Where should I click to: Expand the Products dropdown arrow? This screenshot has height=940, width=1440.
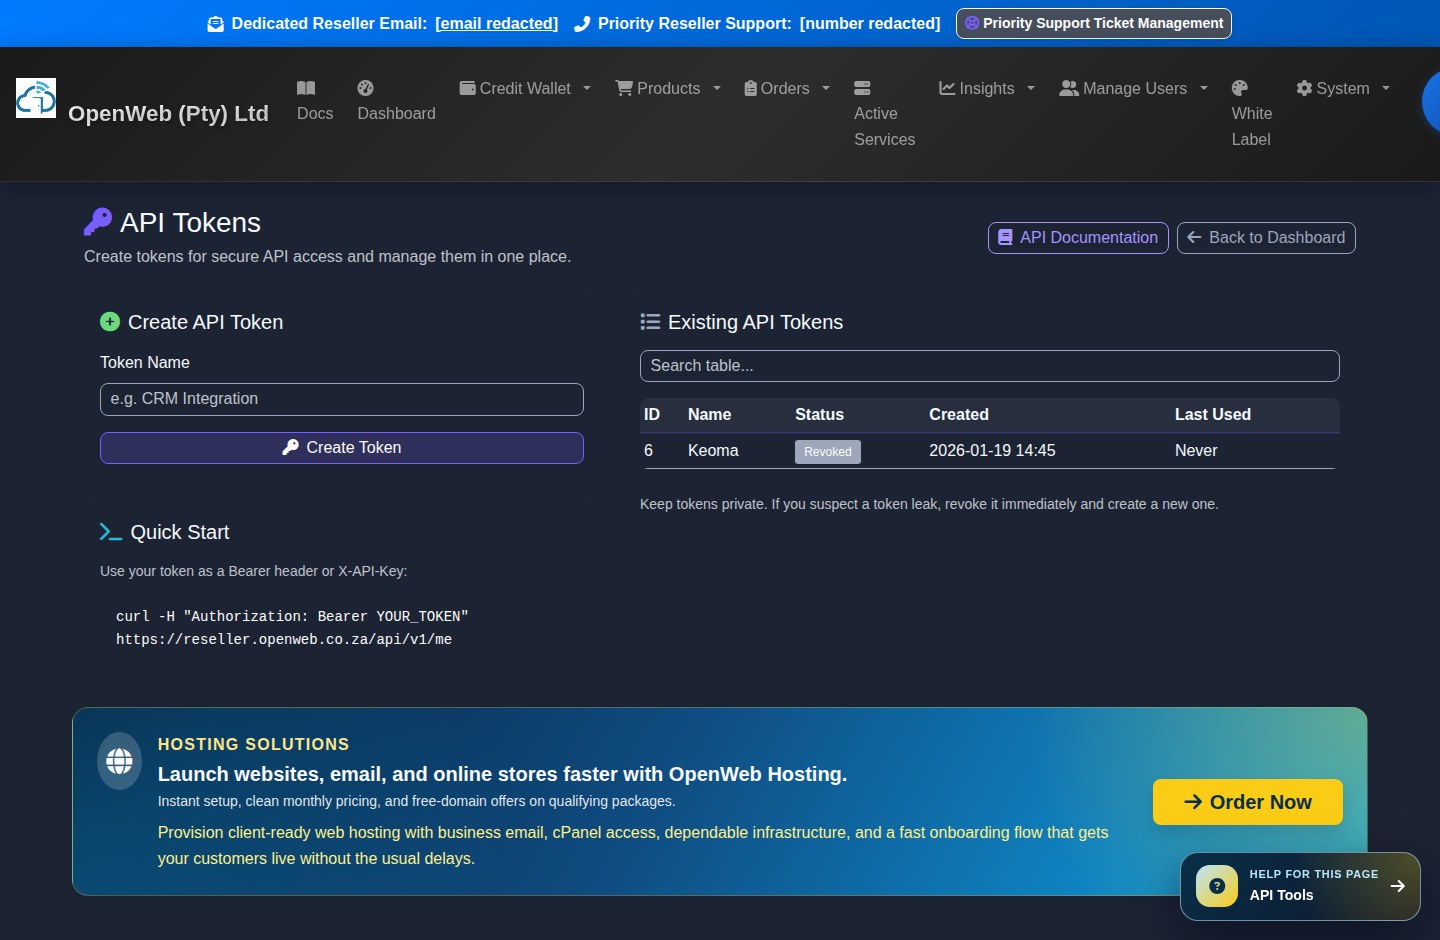(x=717, y=88)
